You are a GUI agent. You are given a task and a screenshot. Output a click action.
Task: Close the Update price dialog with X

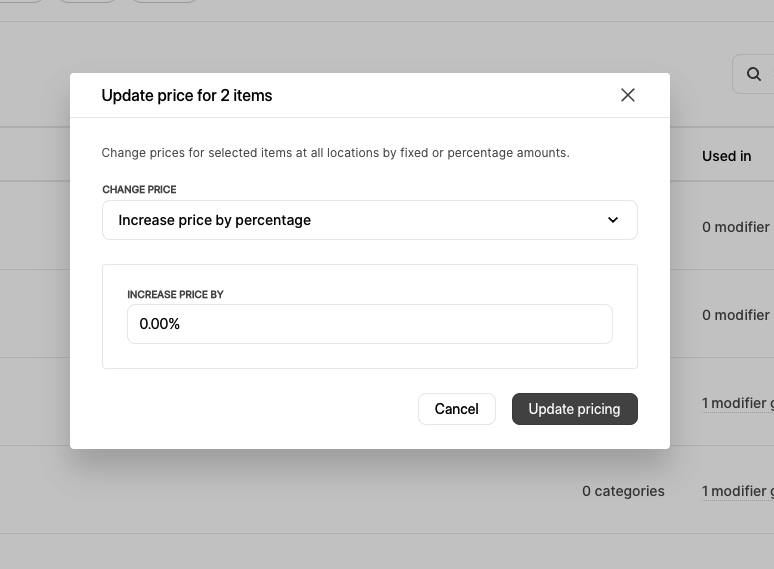627,95
